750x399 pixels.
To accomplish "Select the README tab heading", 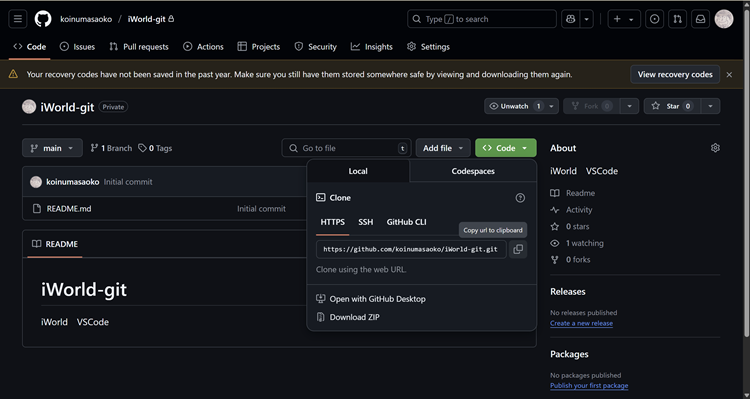I will (x=55, y=244).
